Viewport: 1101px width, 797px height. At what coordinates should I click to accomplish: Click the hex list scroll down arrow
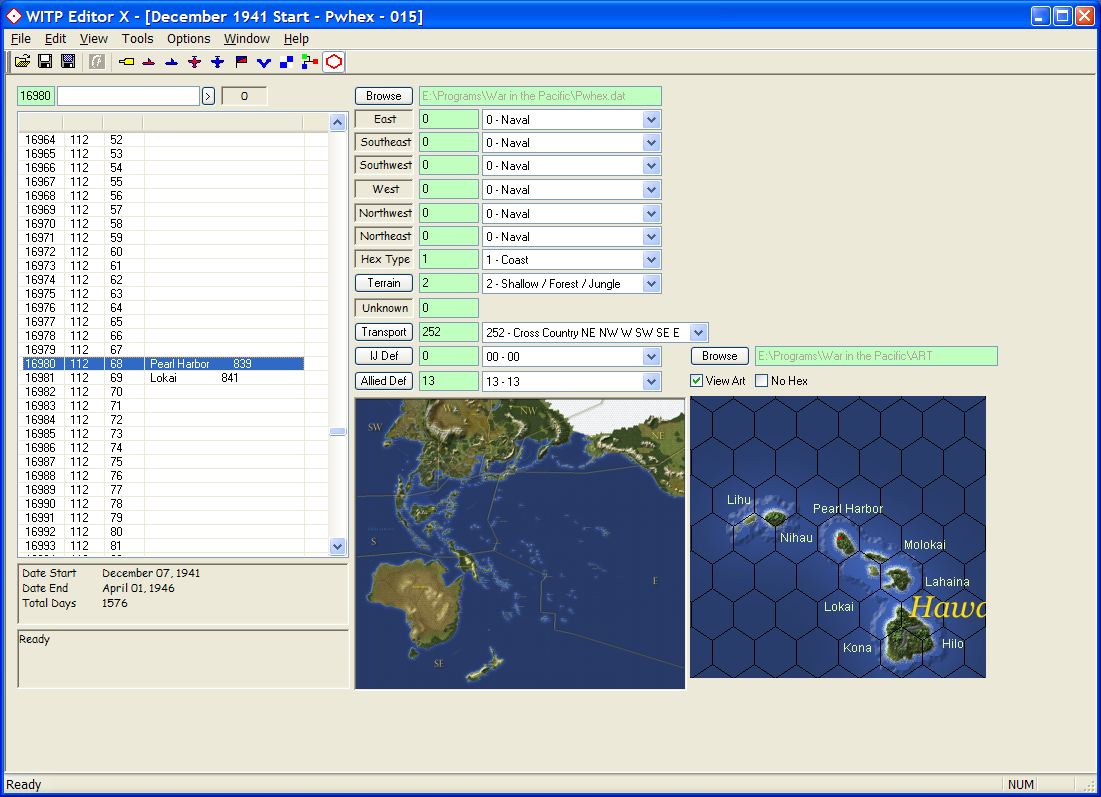coord(338,546)
